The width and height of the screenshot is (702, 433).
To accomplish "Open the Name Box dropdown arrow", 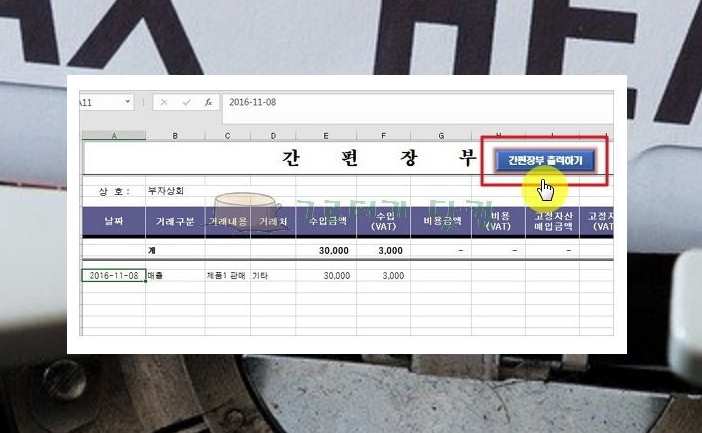I will tap(128, 102).
